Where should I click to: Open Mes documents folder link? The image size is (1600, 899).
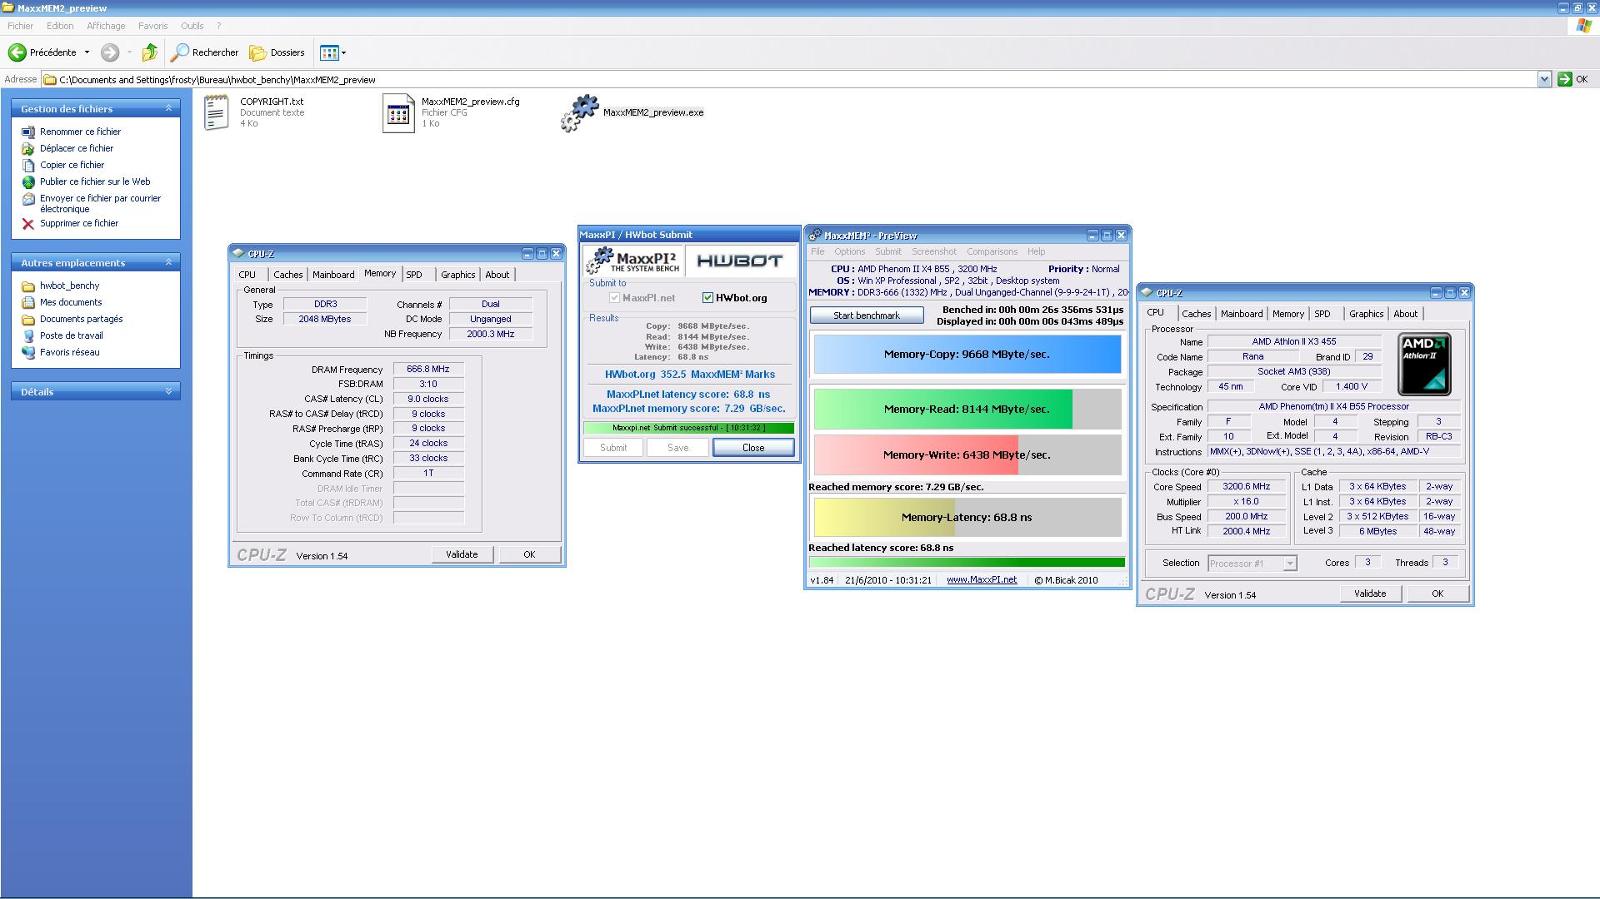[70, 302]
